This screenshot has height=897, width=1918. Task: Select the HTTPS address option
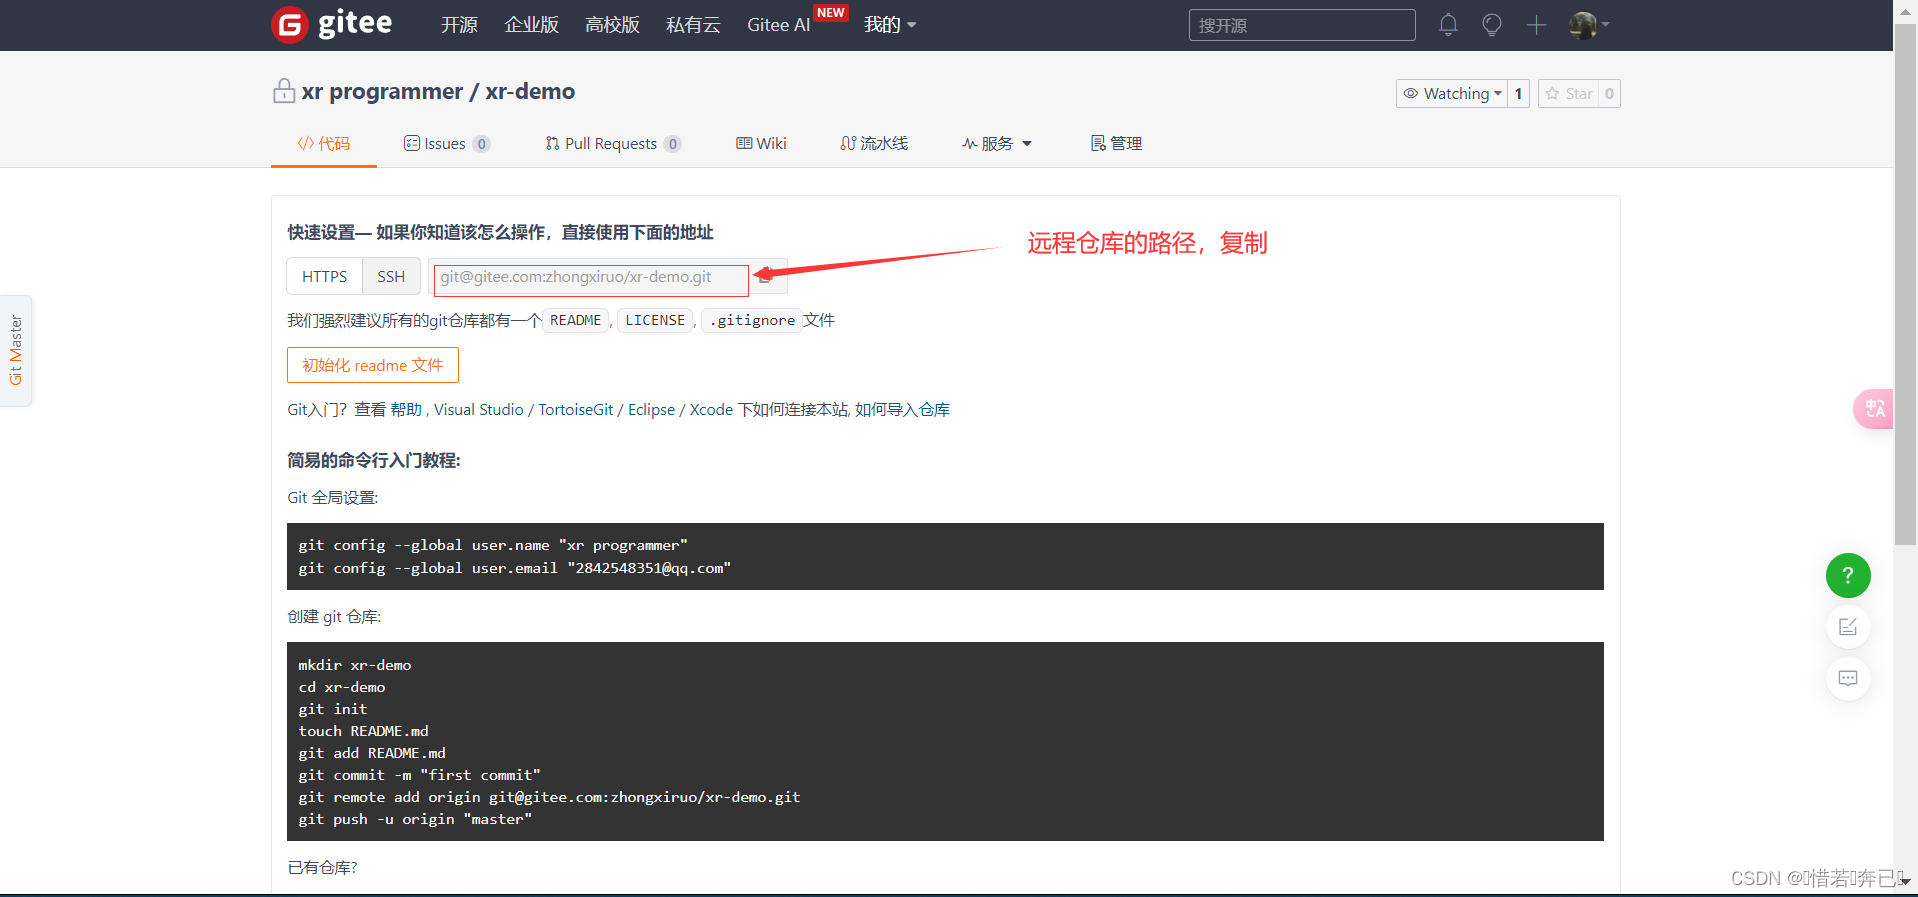click(325, 277)
